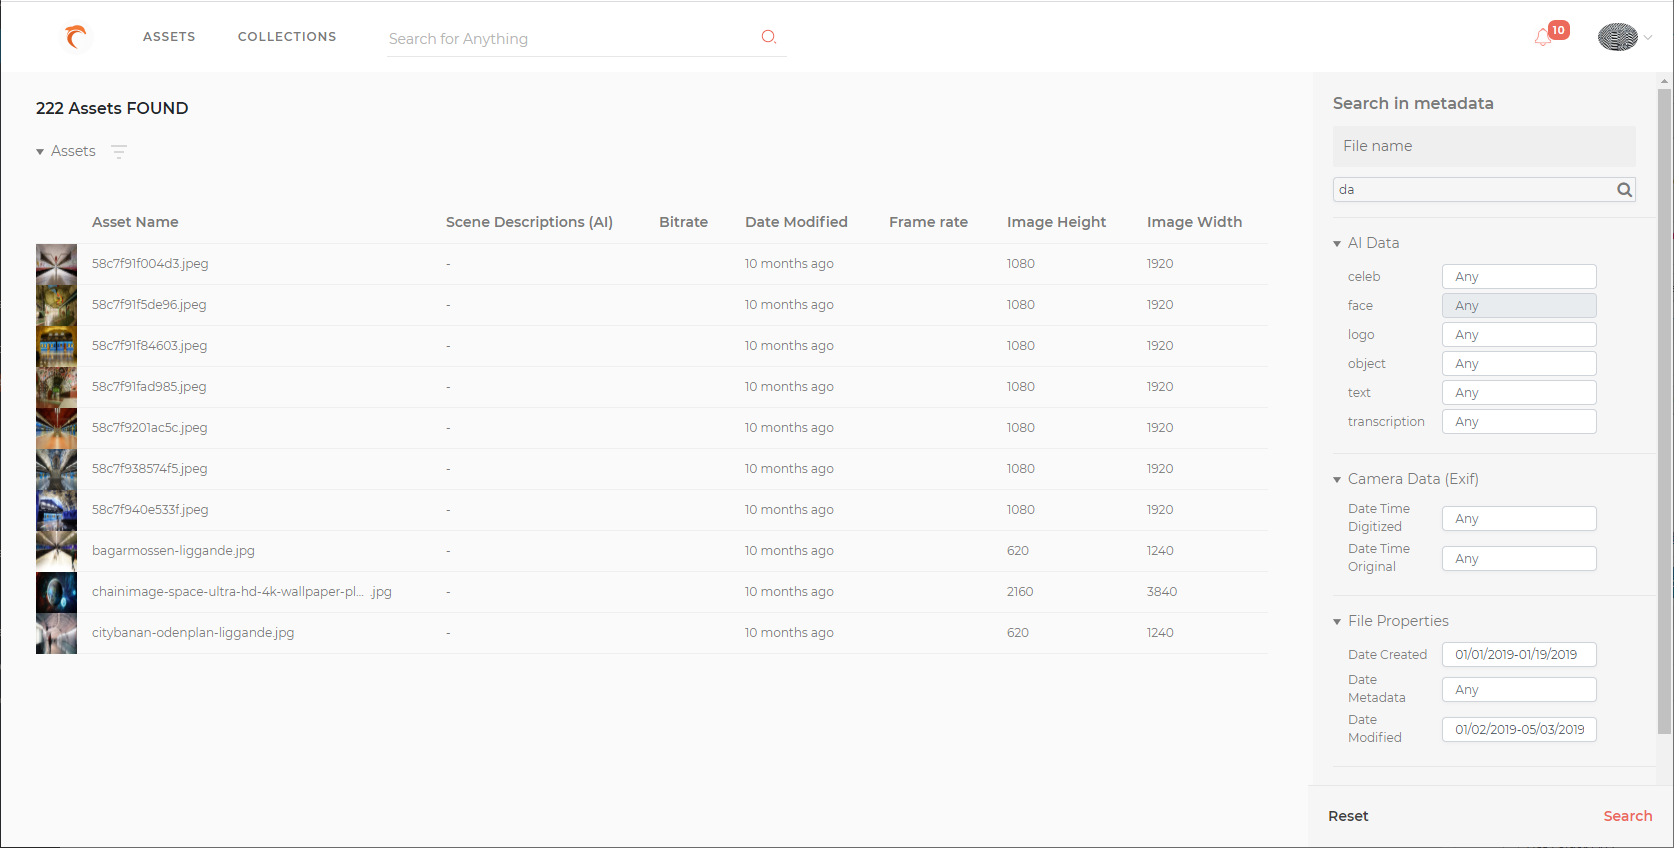1674x848 pixels.
Task: Open the chainimage-space wallpaper thumbnail
Action: (56, 592)
